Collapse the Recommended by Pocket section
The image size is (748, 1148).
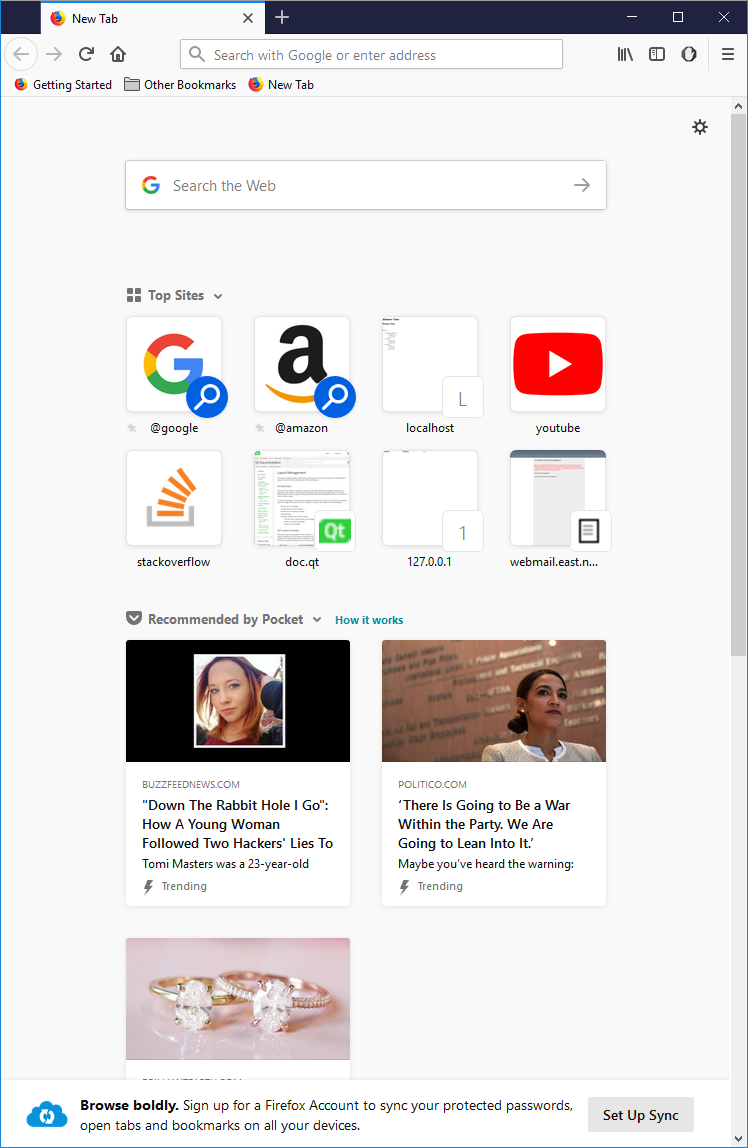click(317, 620)
